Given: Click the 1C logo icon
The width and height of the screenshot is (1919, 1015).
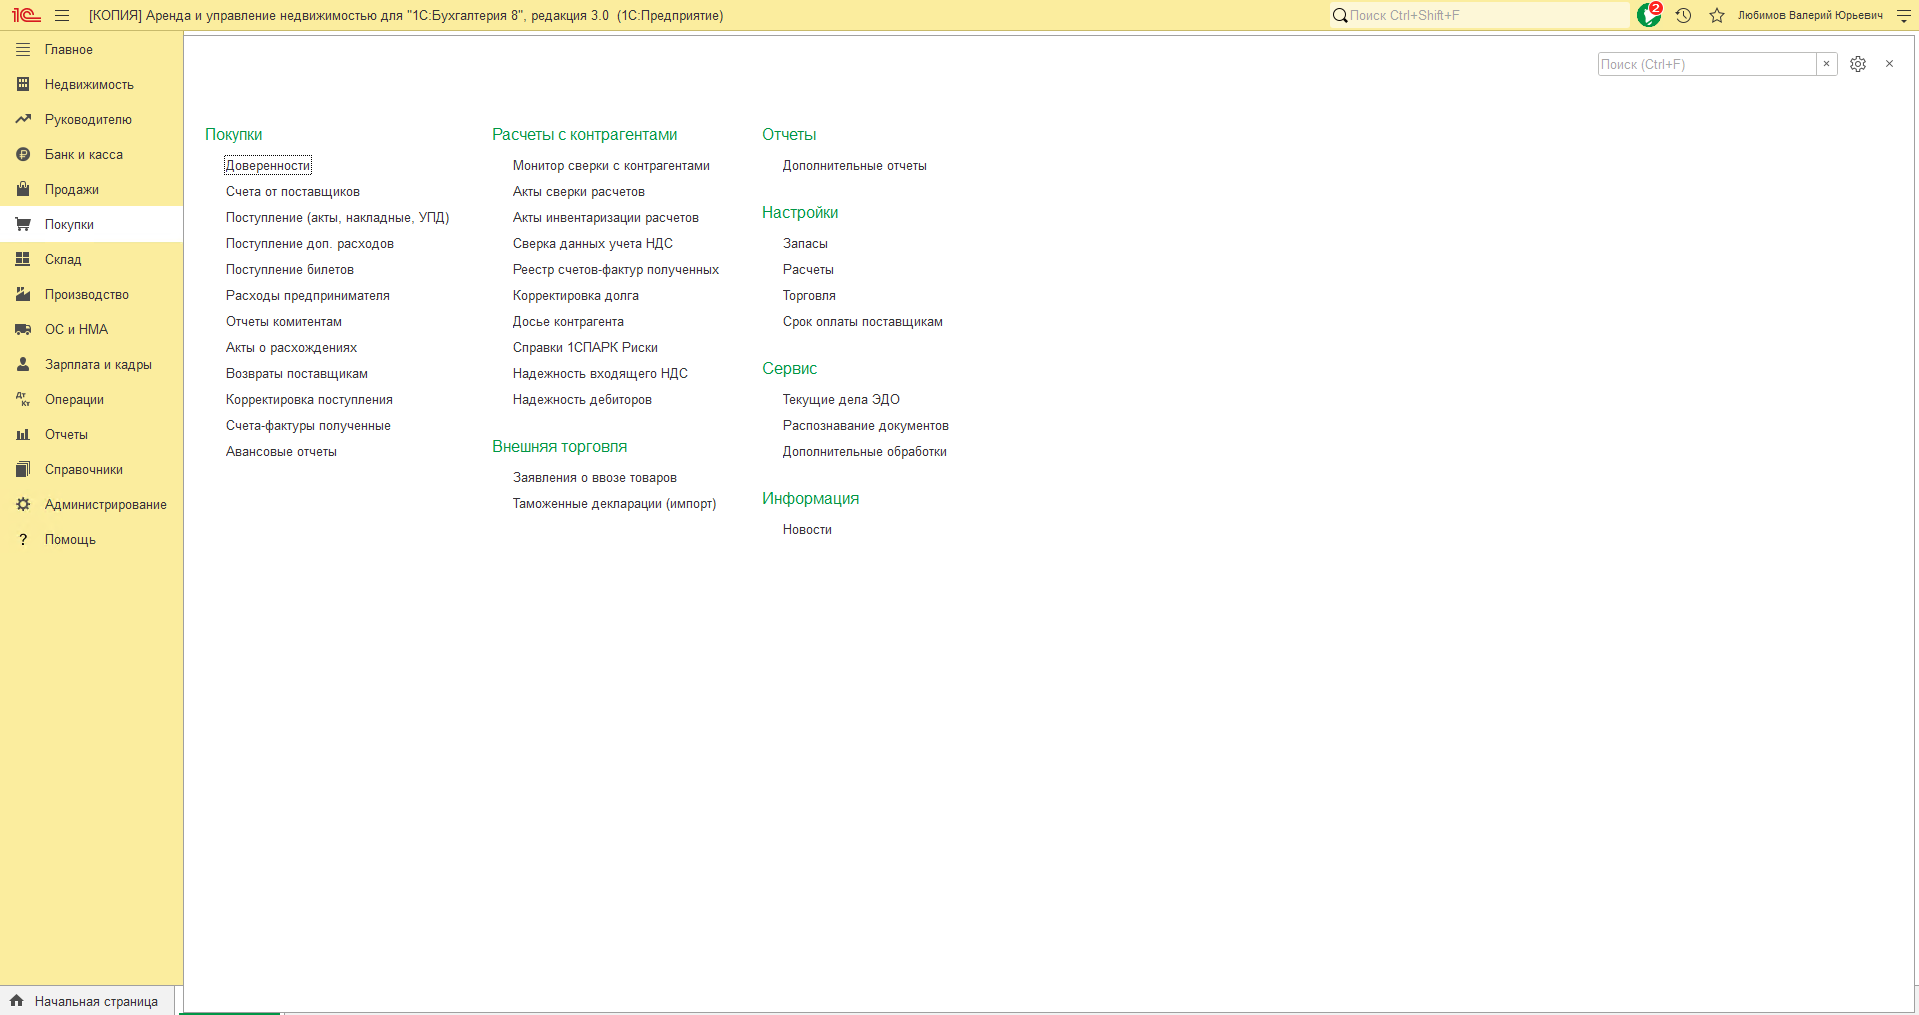Looking at the screenshot, I should tap(26, 16).
